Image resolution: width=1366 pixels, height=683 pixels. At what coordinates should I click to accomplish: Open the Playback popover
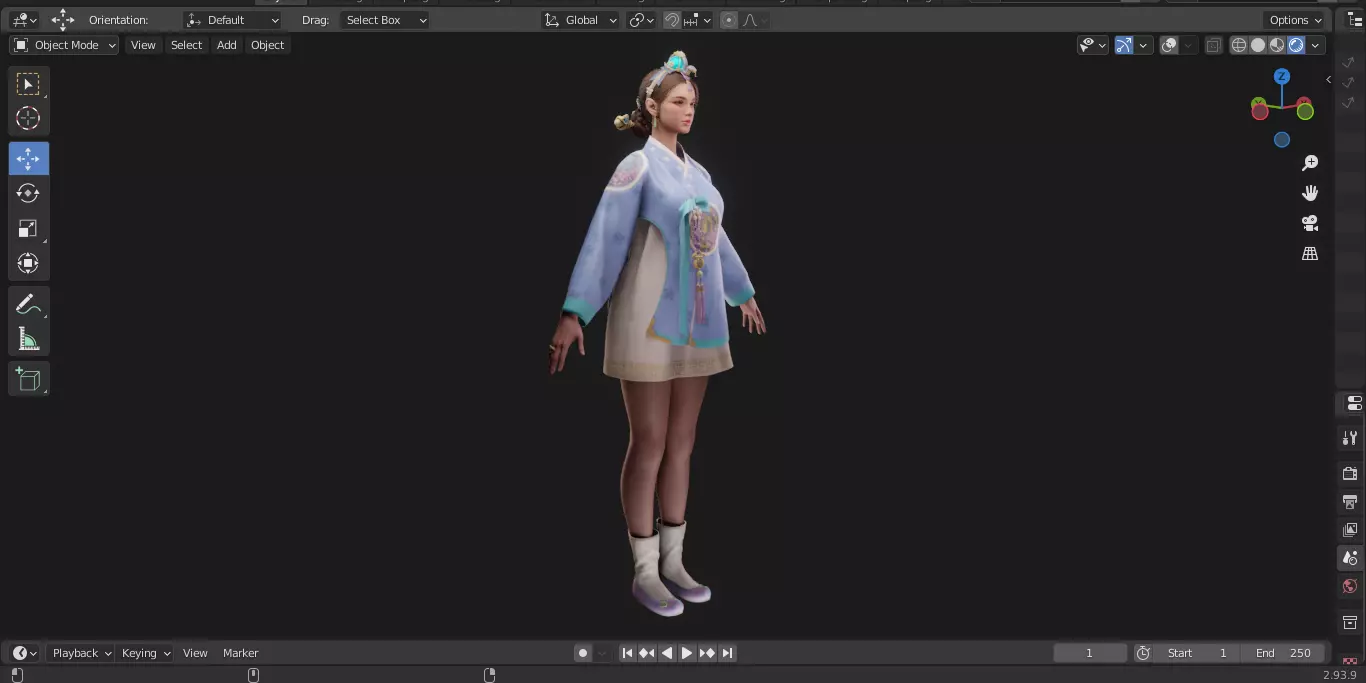click(x=82, y=653)
